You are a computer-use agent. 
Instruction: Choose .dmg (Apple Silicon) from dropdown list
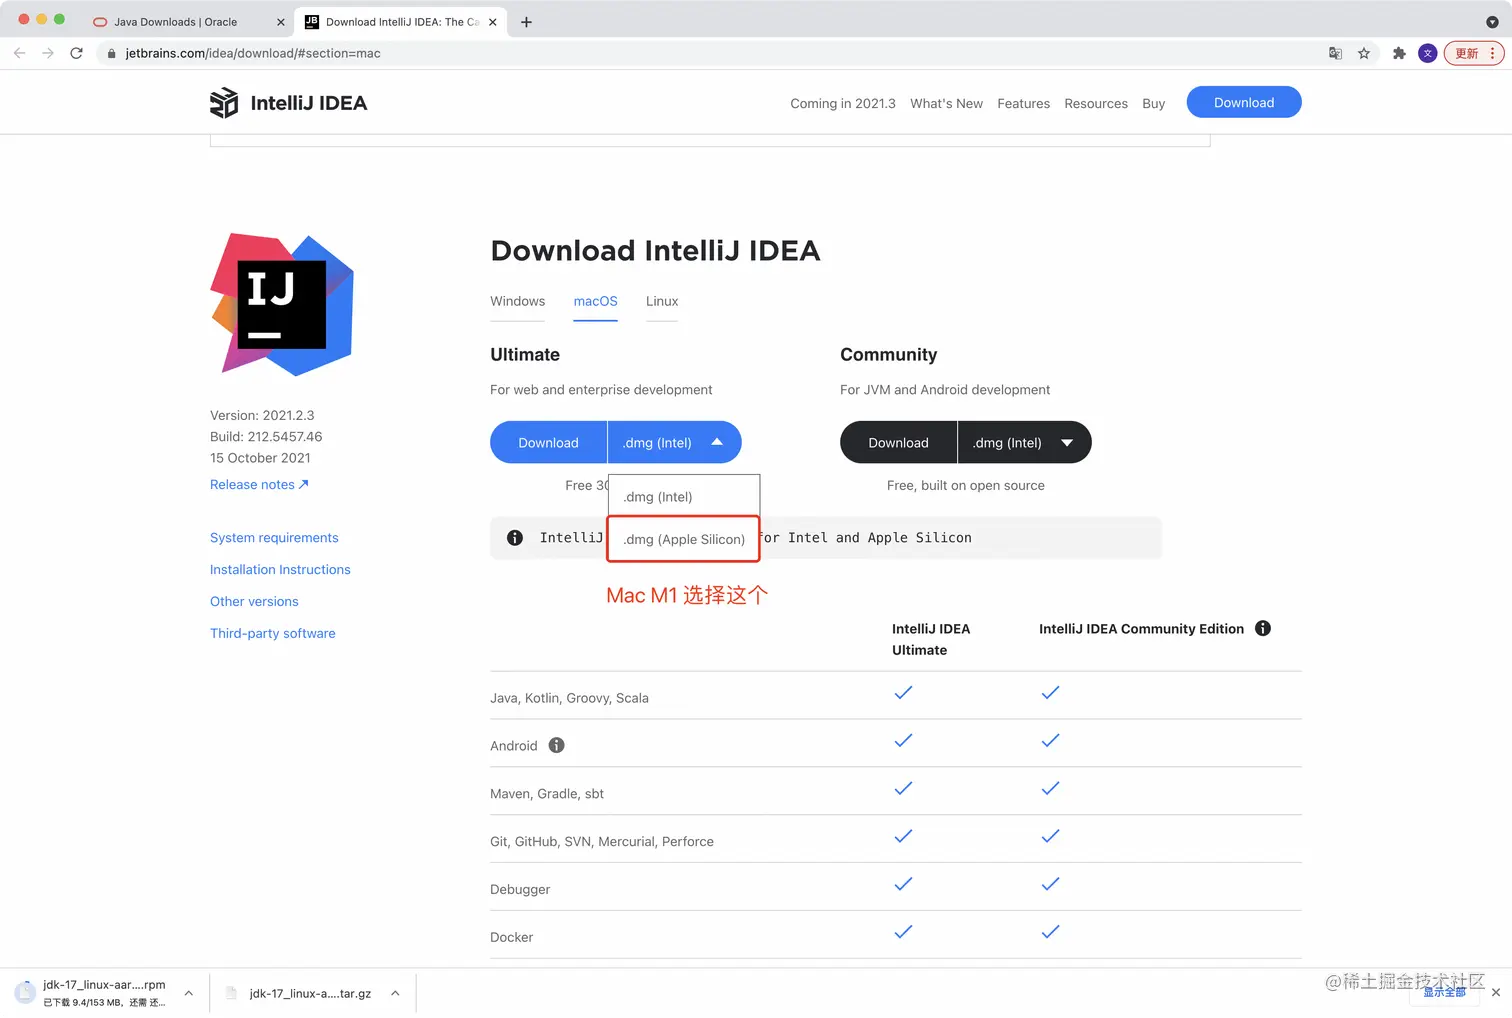pyautogui.click(x=684, y=539)
